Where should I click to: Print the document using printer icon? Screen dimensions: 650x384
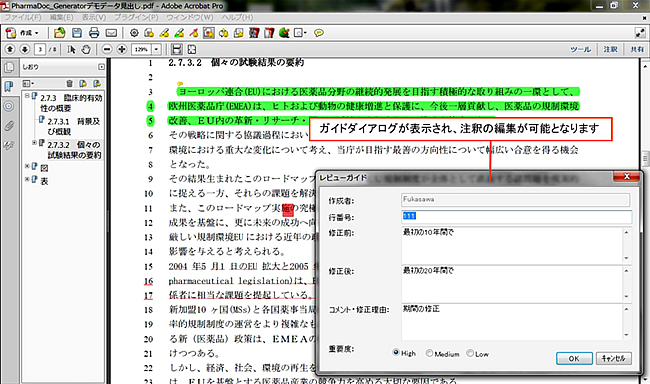pyautogui.click(x=94, y=33)
